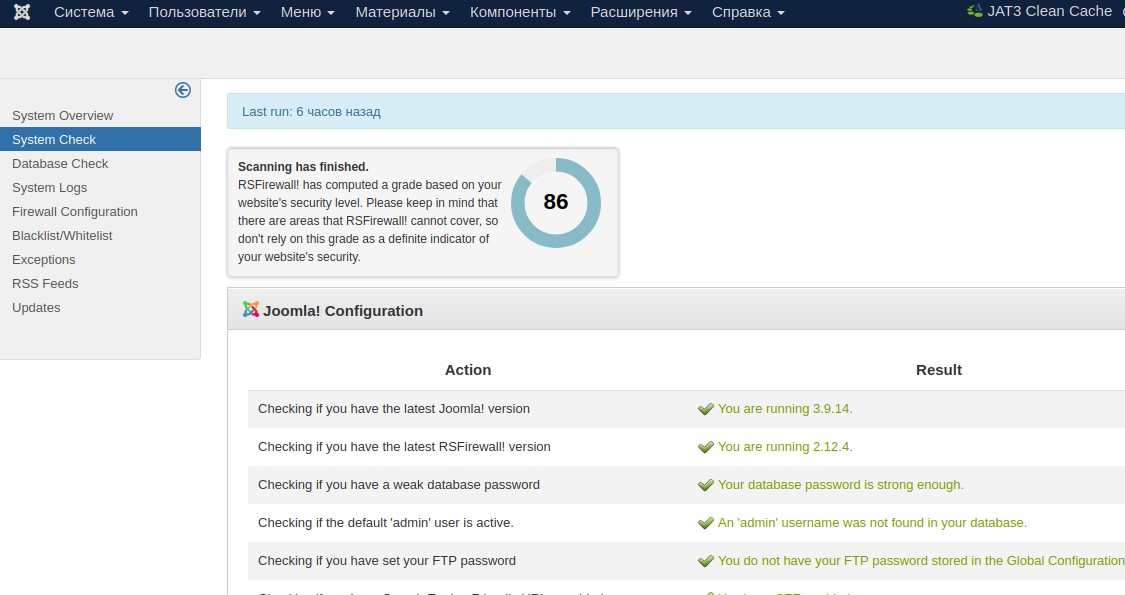The width and height of the screenshot is (1125, 595).
Task: Click 'Checking if you have set your FTP password'
Action: (x=387, y=561)
